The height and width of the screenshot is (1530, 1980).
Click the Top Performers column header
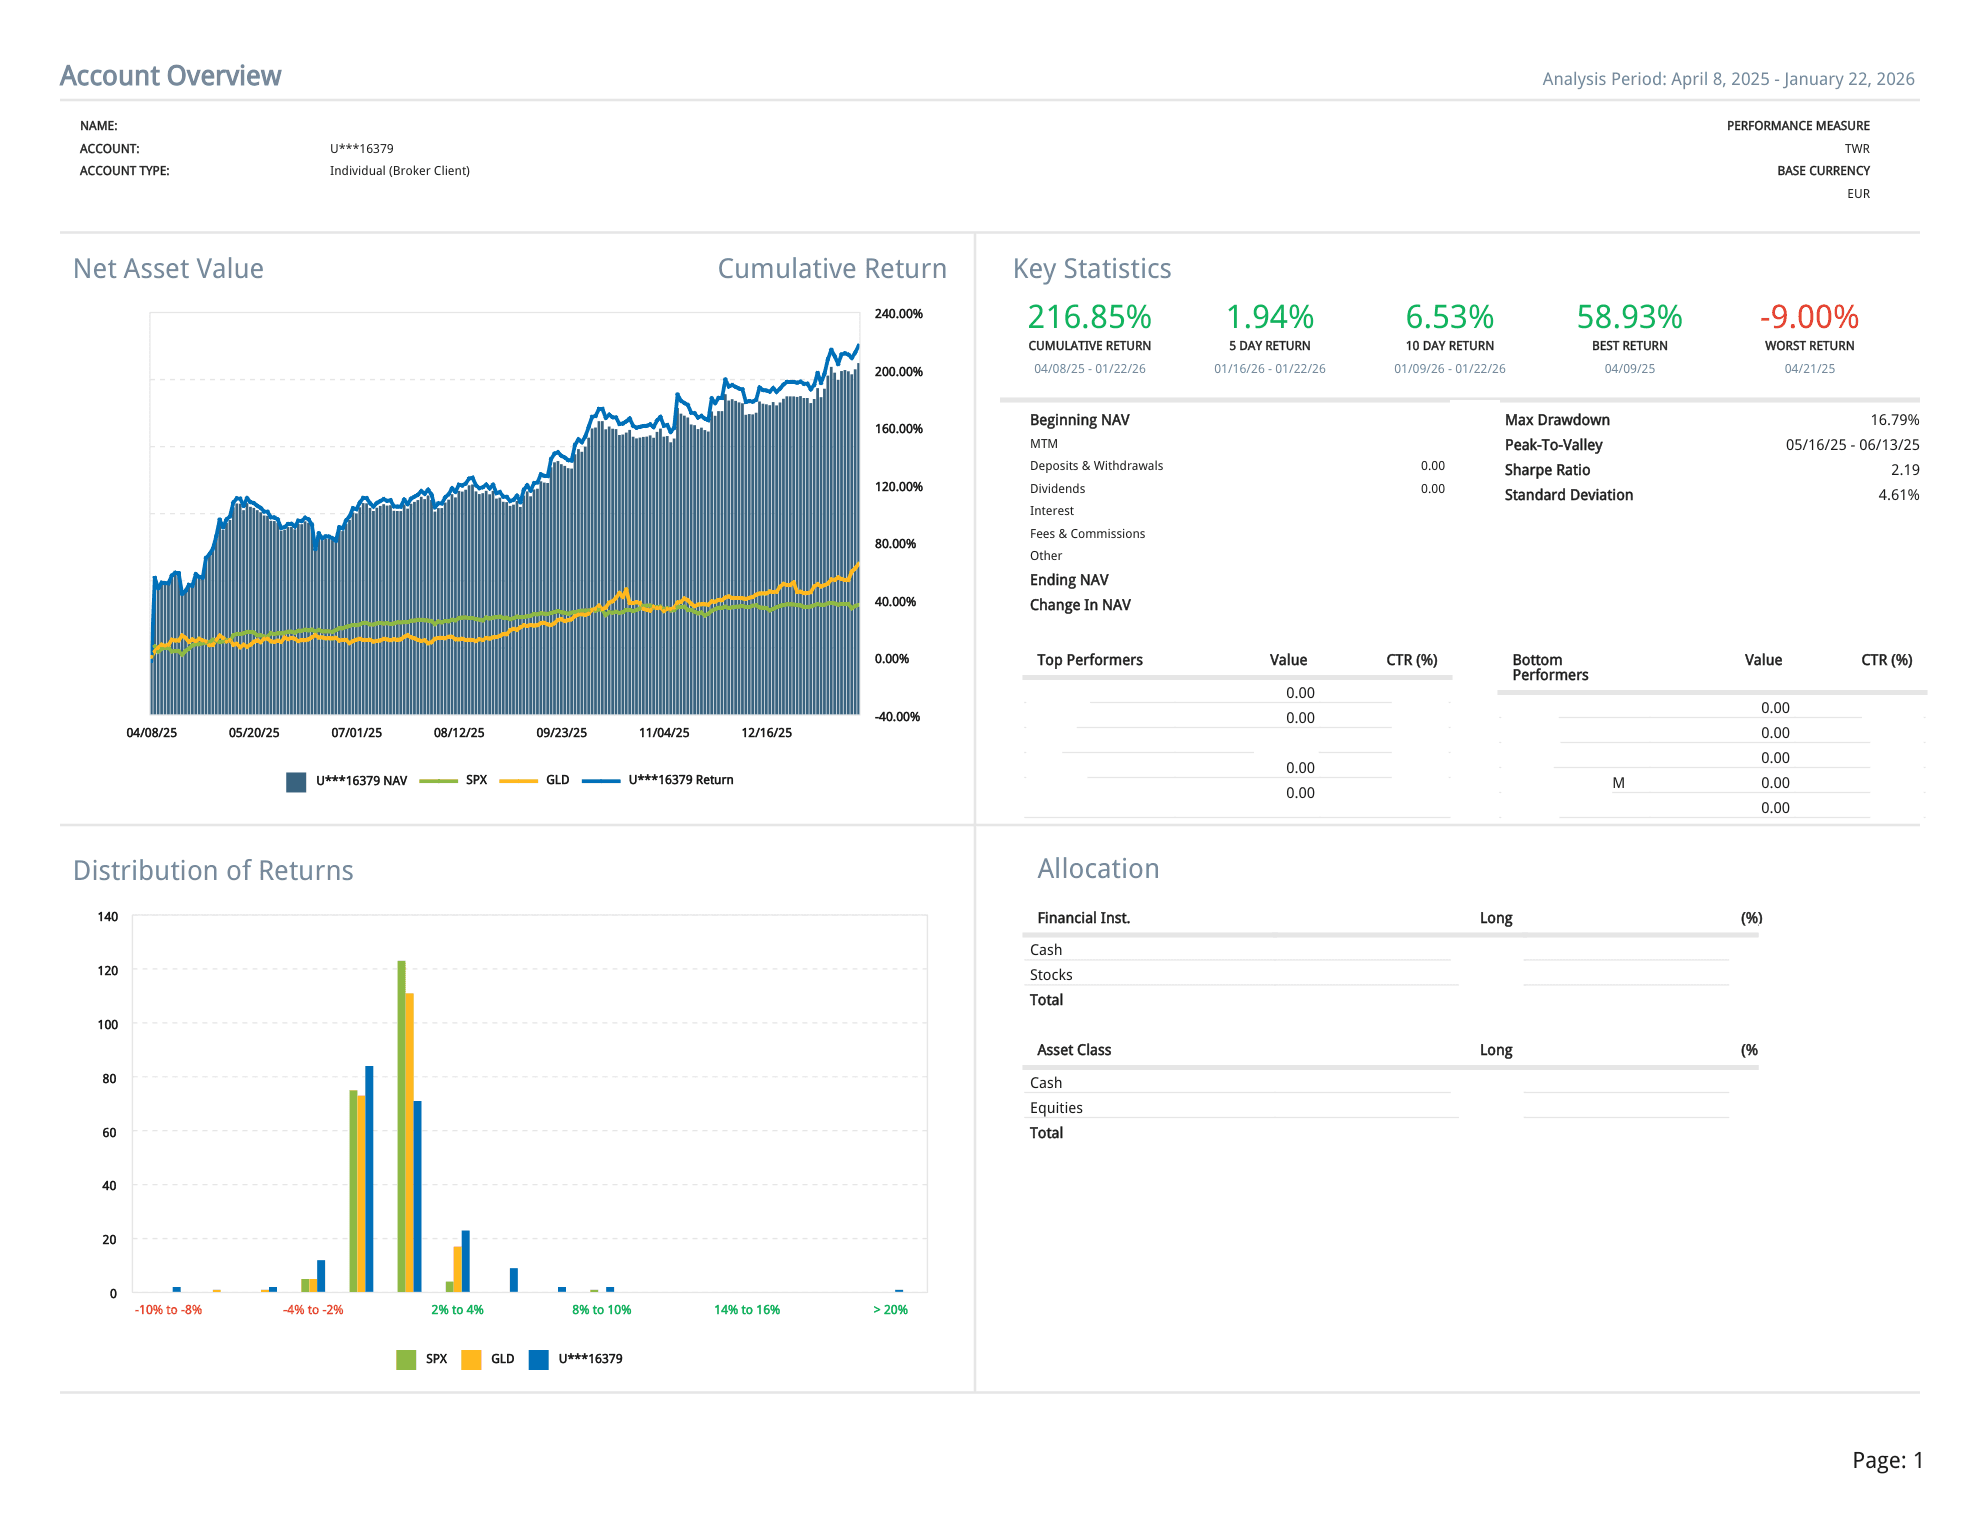[x=1090, y=660]
